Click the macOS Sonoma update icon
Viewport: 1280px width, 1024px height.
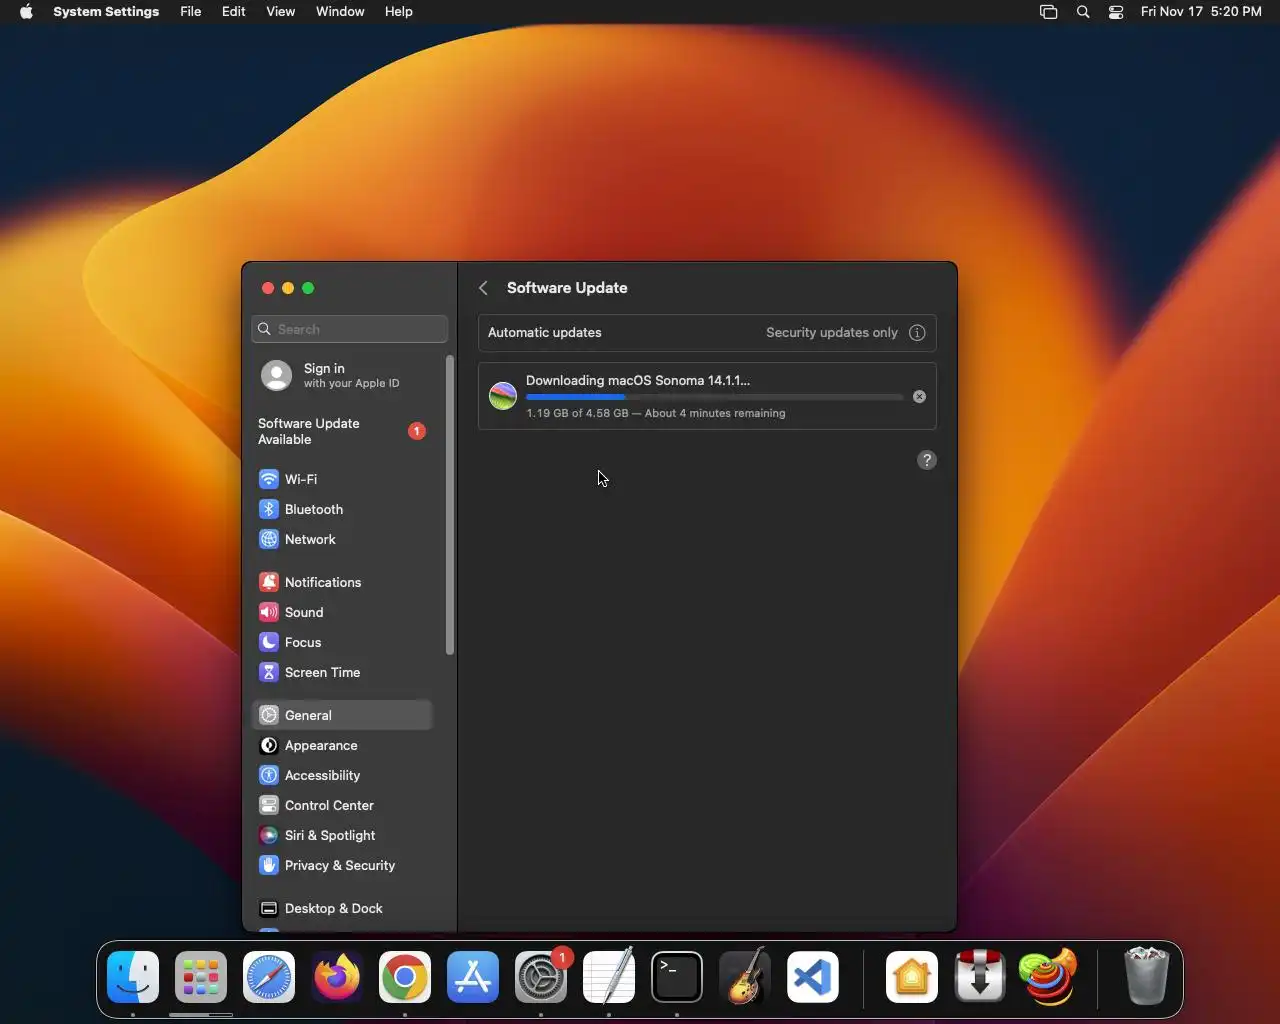(503, 396)
